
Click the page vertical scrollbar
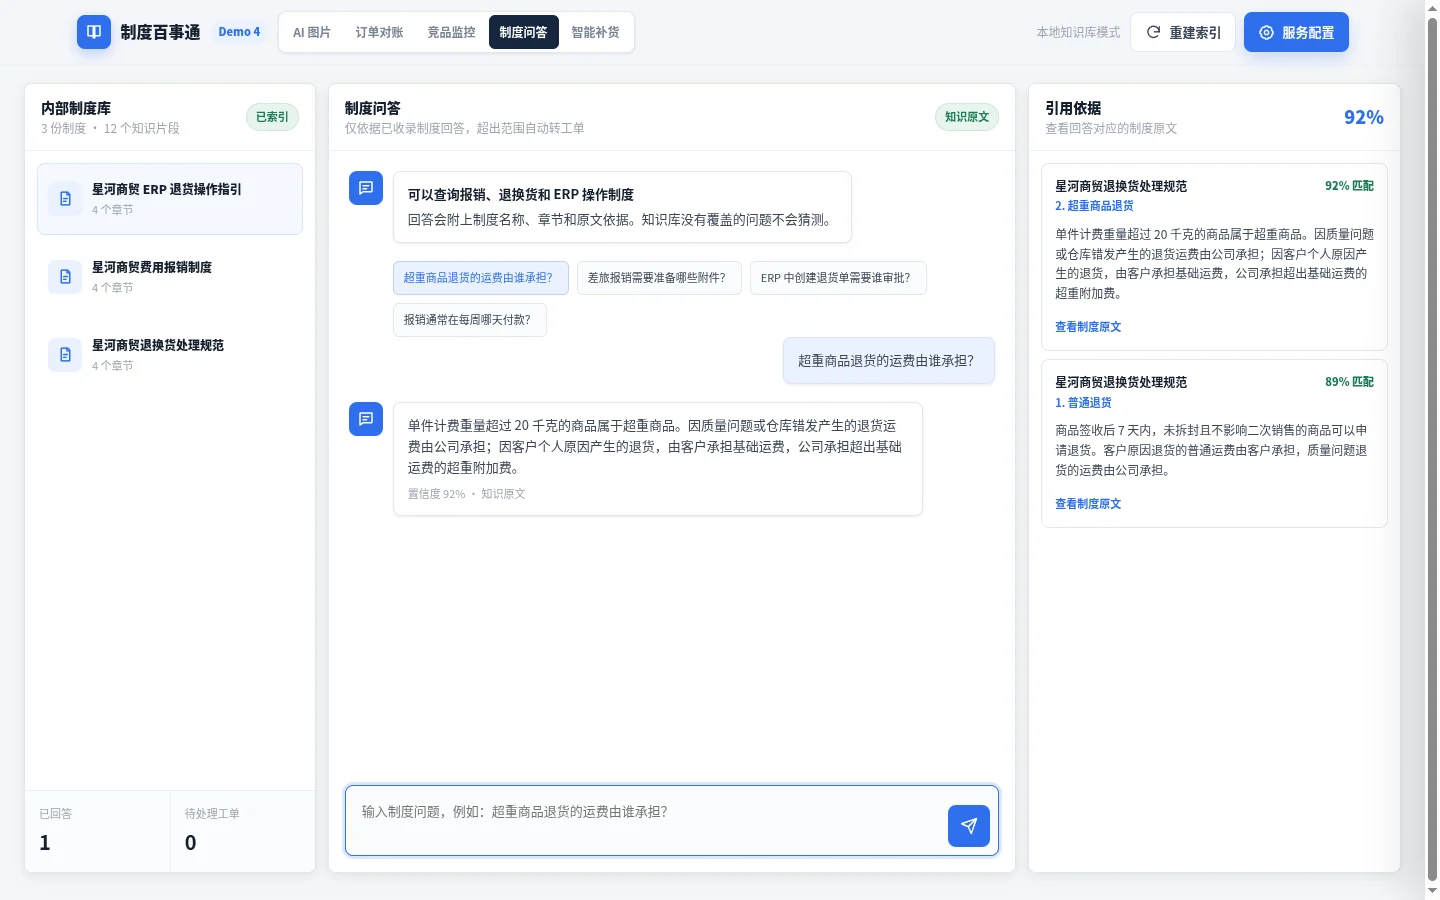pyautogui.click(x=1432, y=450)
